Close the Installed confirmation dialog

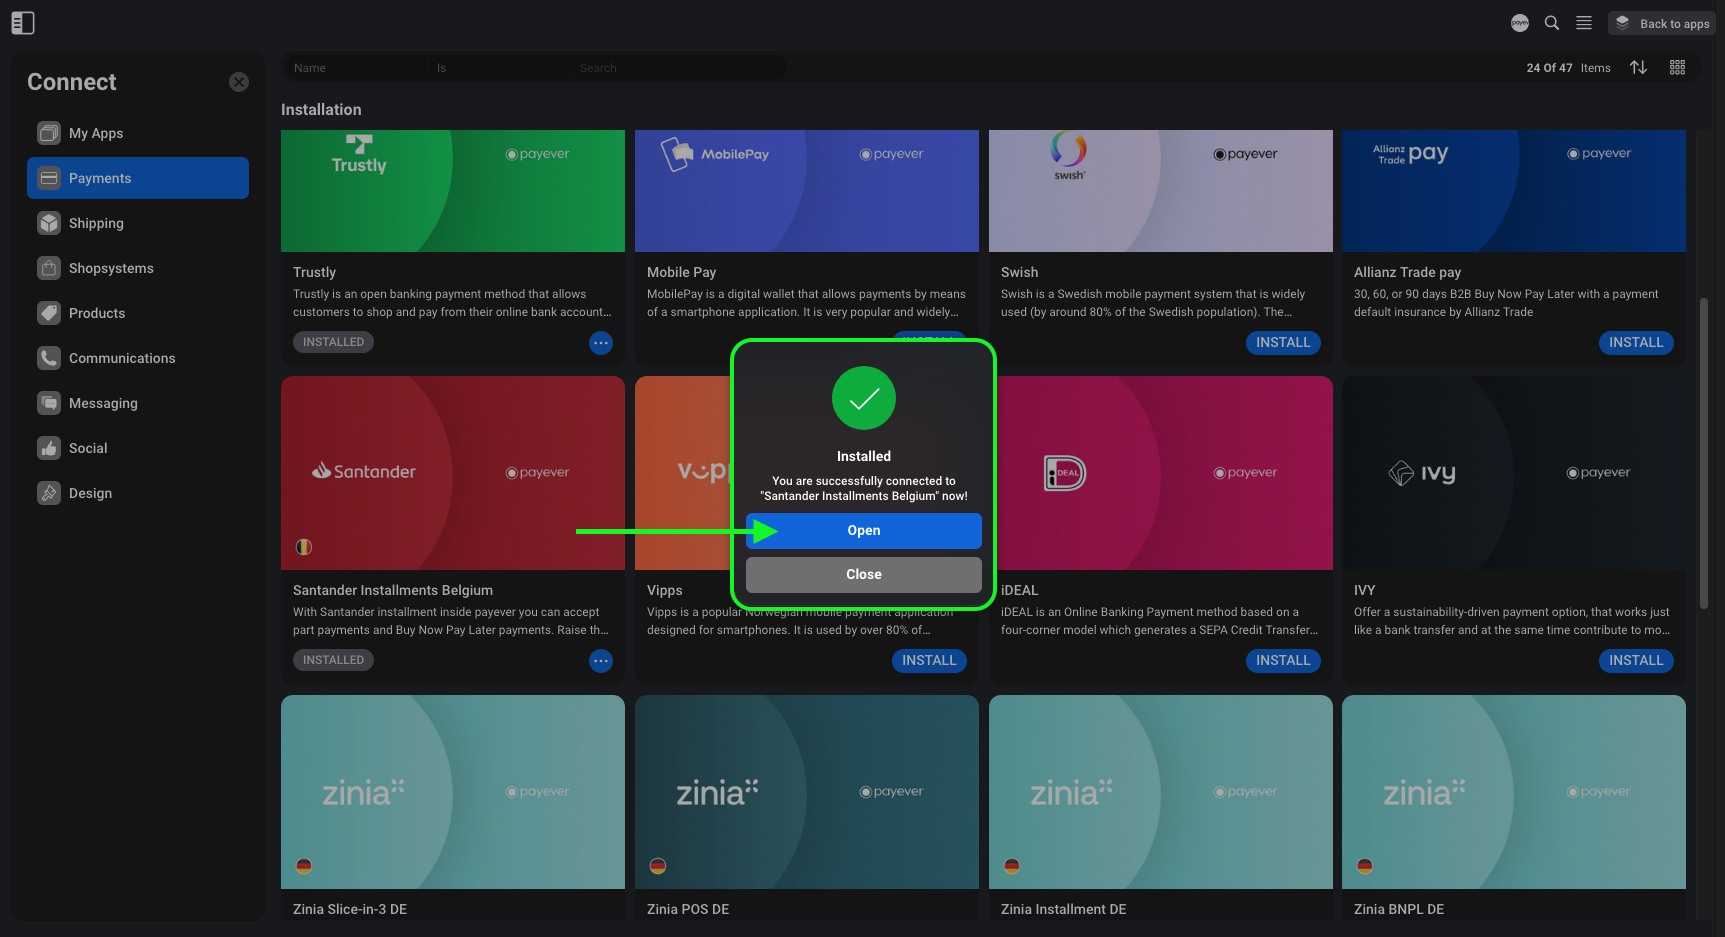(863, 575)
